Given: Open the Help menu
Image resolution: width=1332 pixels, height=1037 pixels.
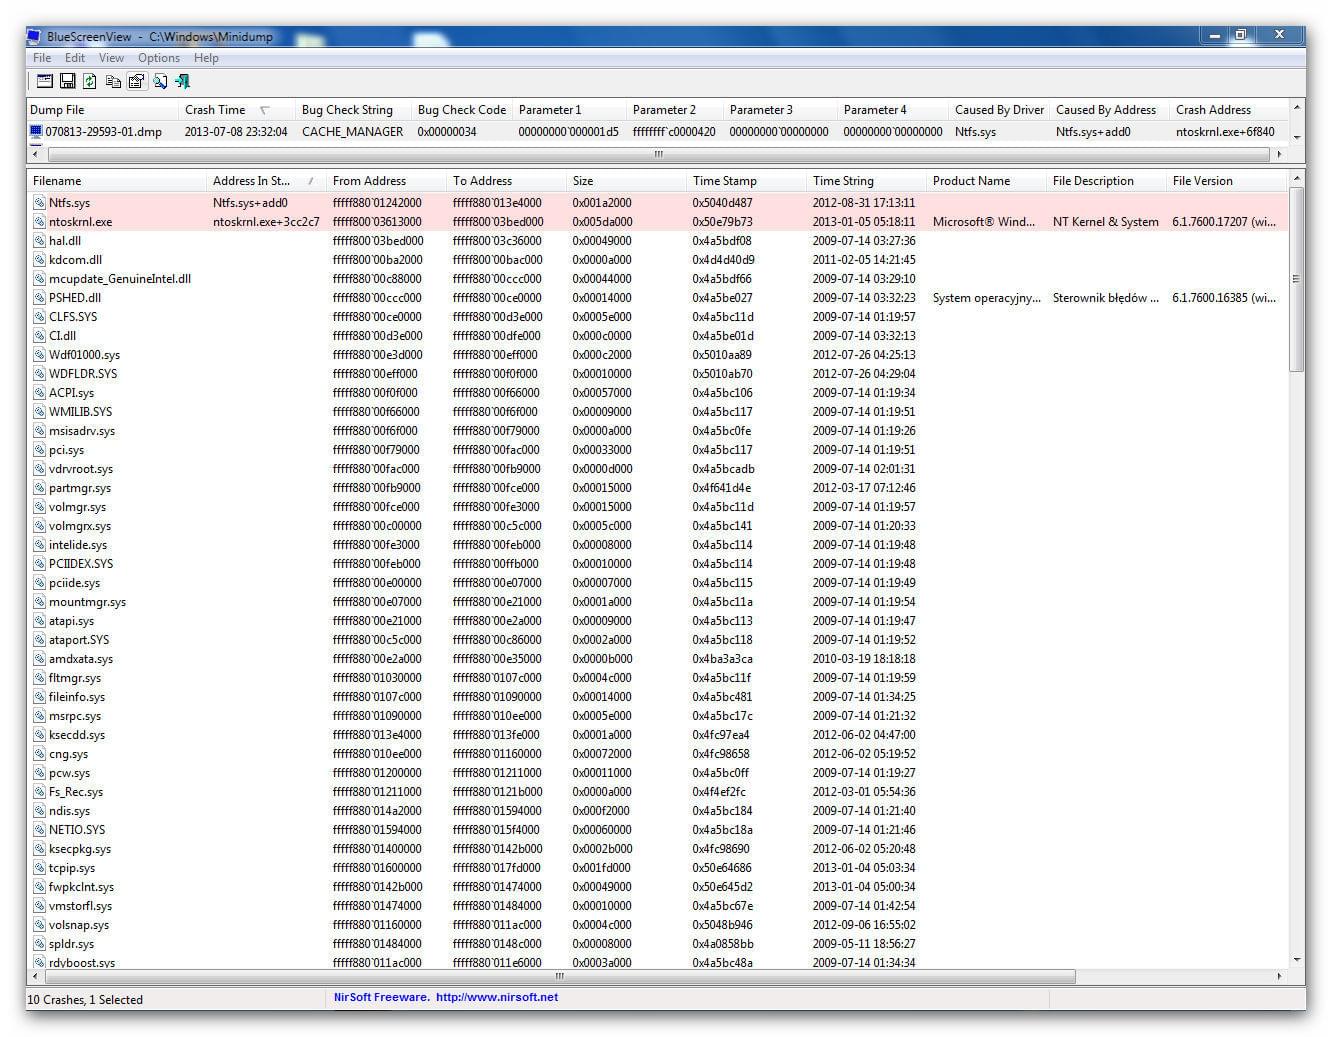Looking at the screenshot, I should click(206, 58).
